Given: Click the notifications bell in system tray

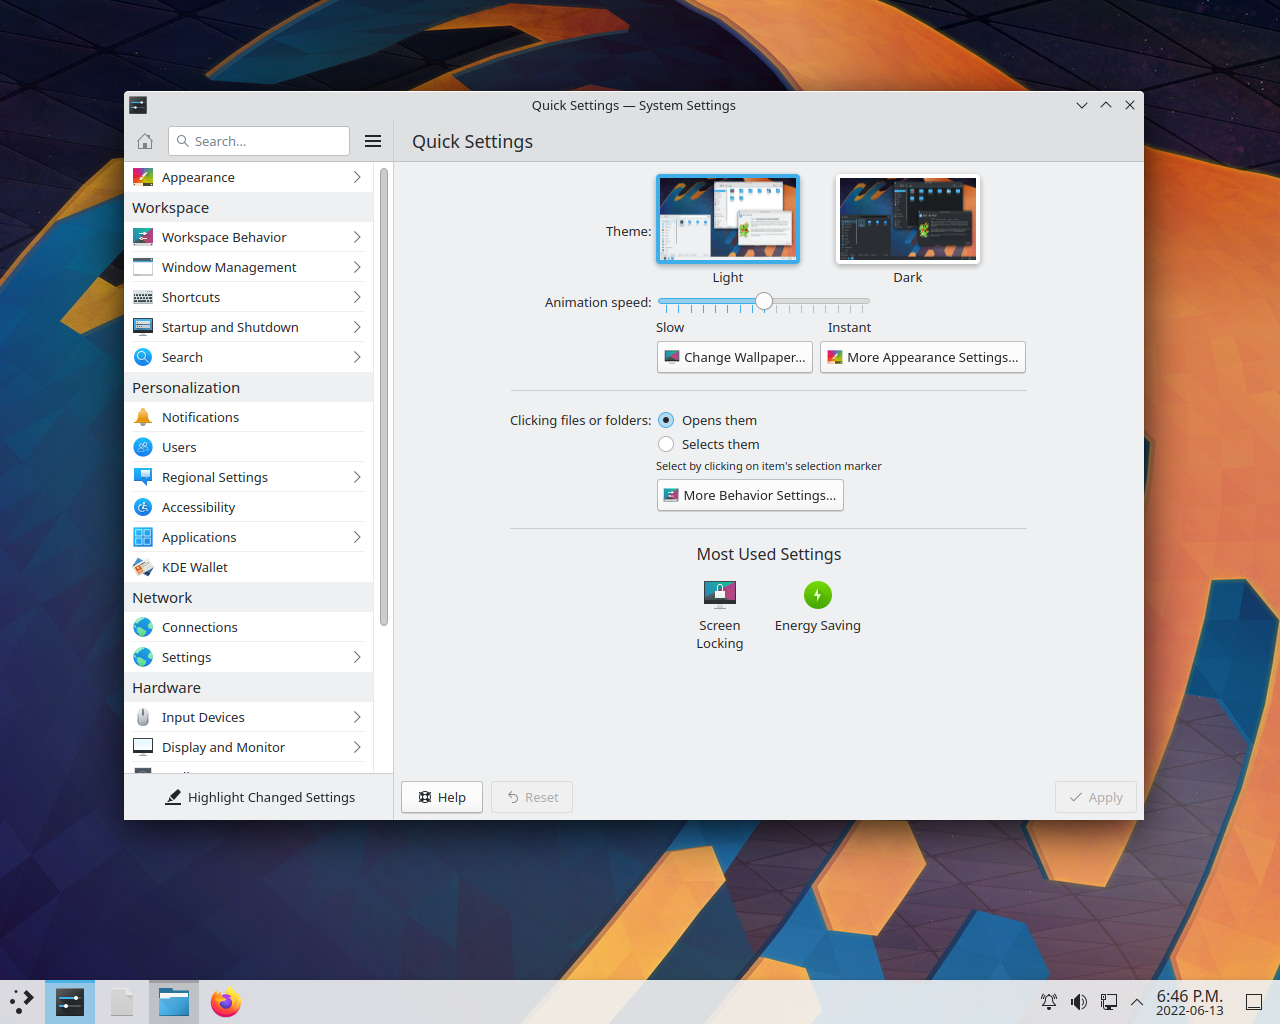Looking at the screenshot, I should tap(1049, 1002).
